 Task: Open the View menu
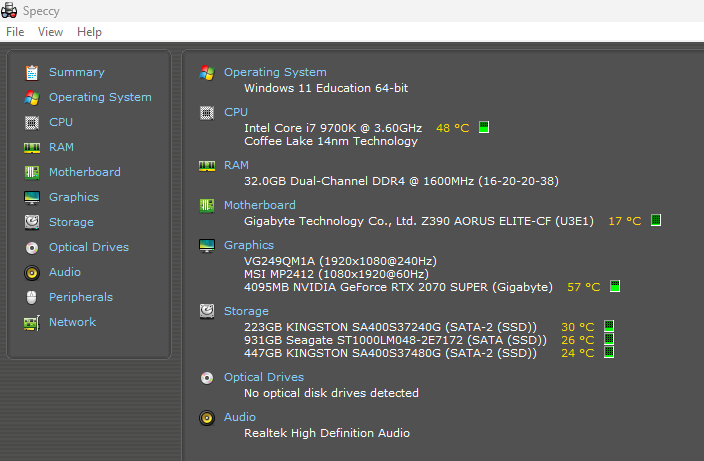tap(50, 32)
